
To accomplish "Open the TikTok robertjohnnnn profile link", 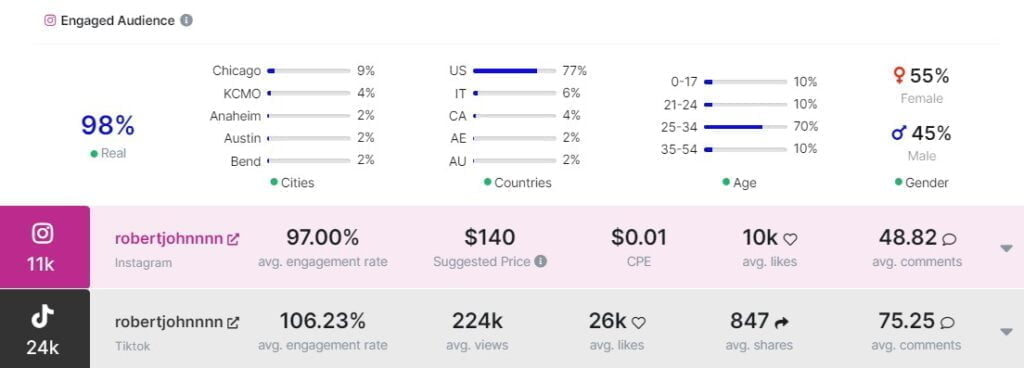I will [x=168, y=322].
